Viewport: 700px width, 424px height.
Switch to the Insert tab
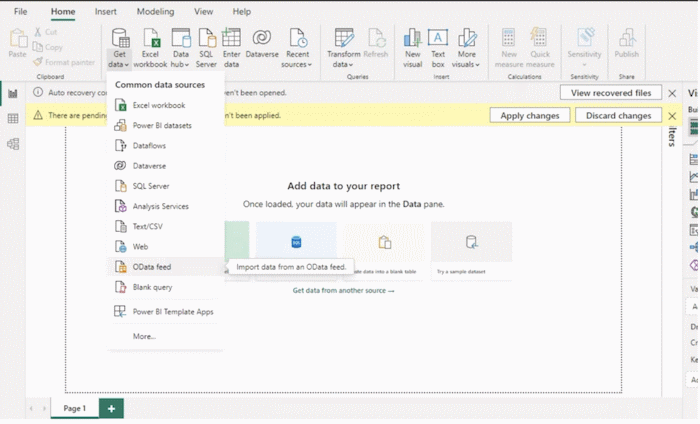[x=105, y=12]
